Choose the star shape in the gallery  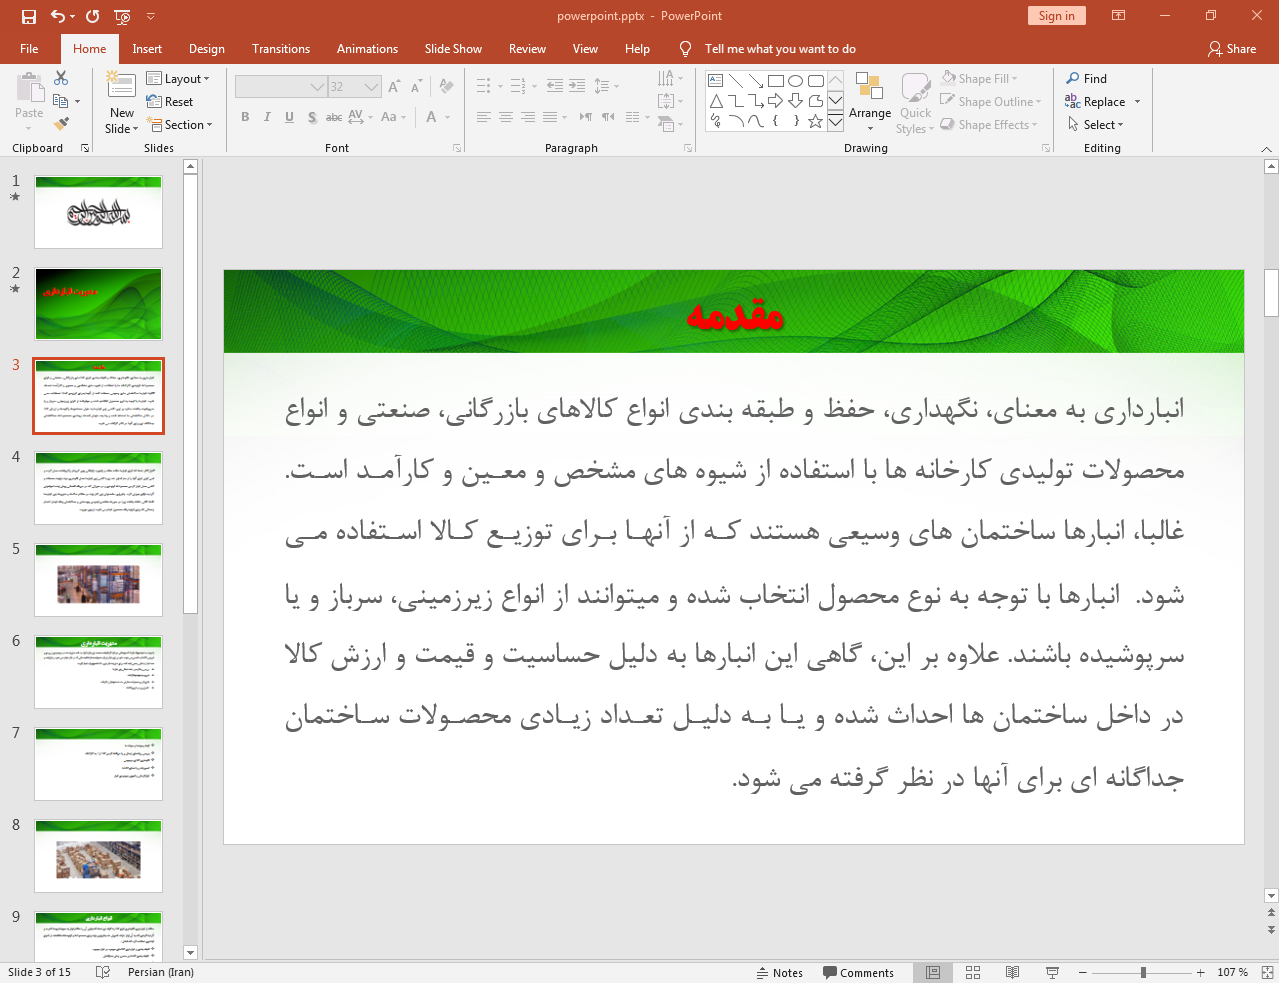tap(816, 121)
